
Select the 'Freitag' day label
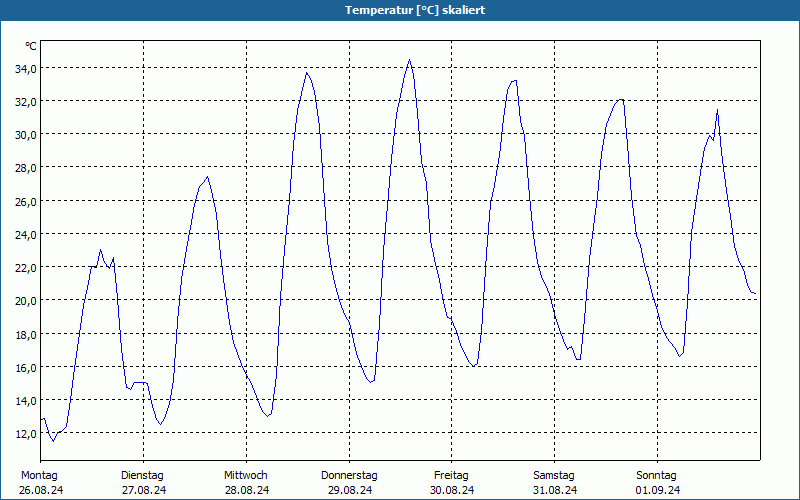click(451, 476)
